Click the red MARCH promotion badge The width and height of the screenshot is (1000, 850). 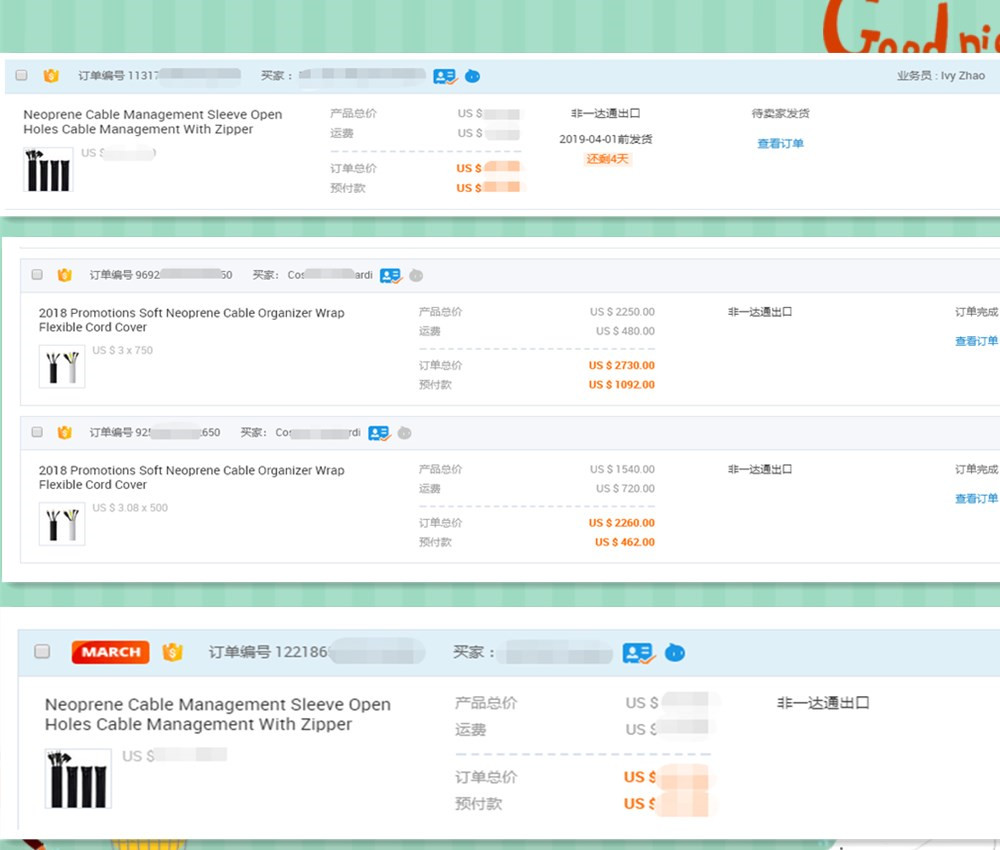tap(110, 652)
